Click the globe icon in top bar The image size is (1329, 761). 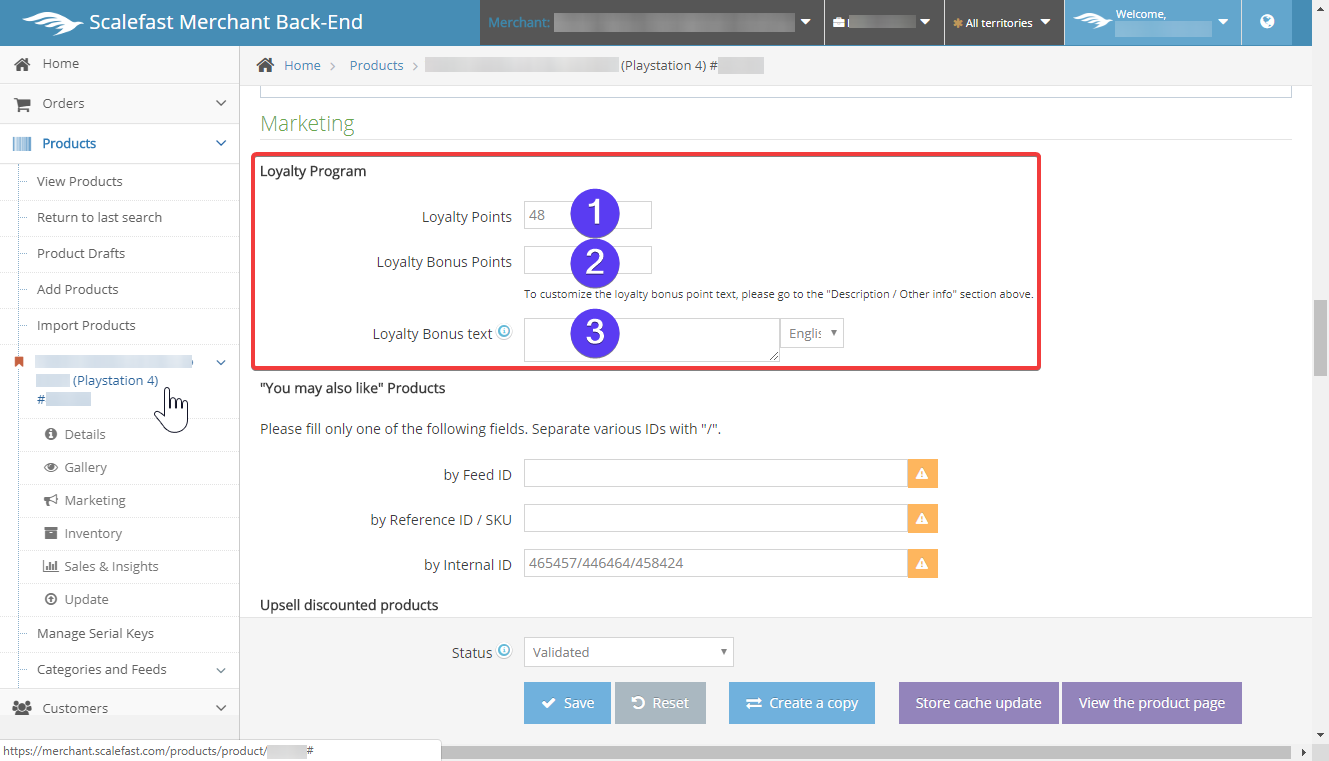(1267, 22)
